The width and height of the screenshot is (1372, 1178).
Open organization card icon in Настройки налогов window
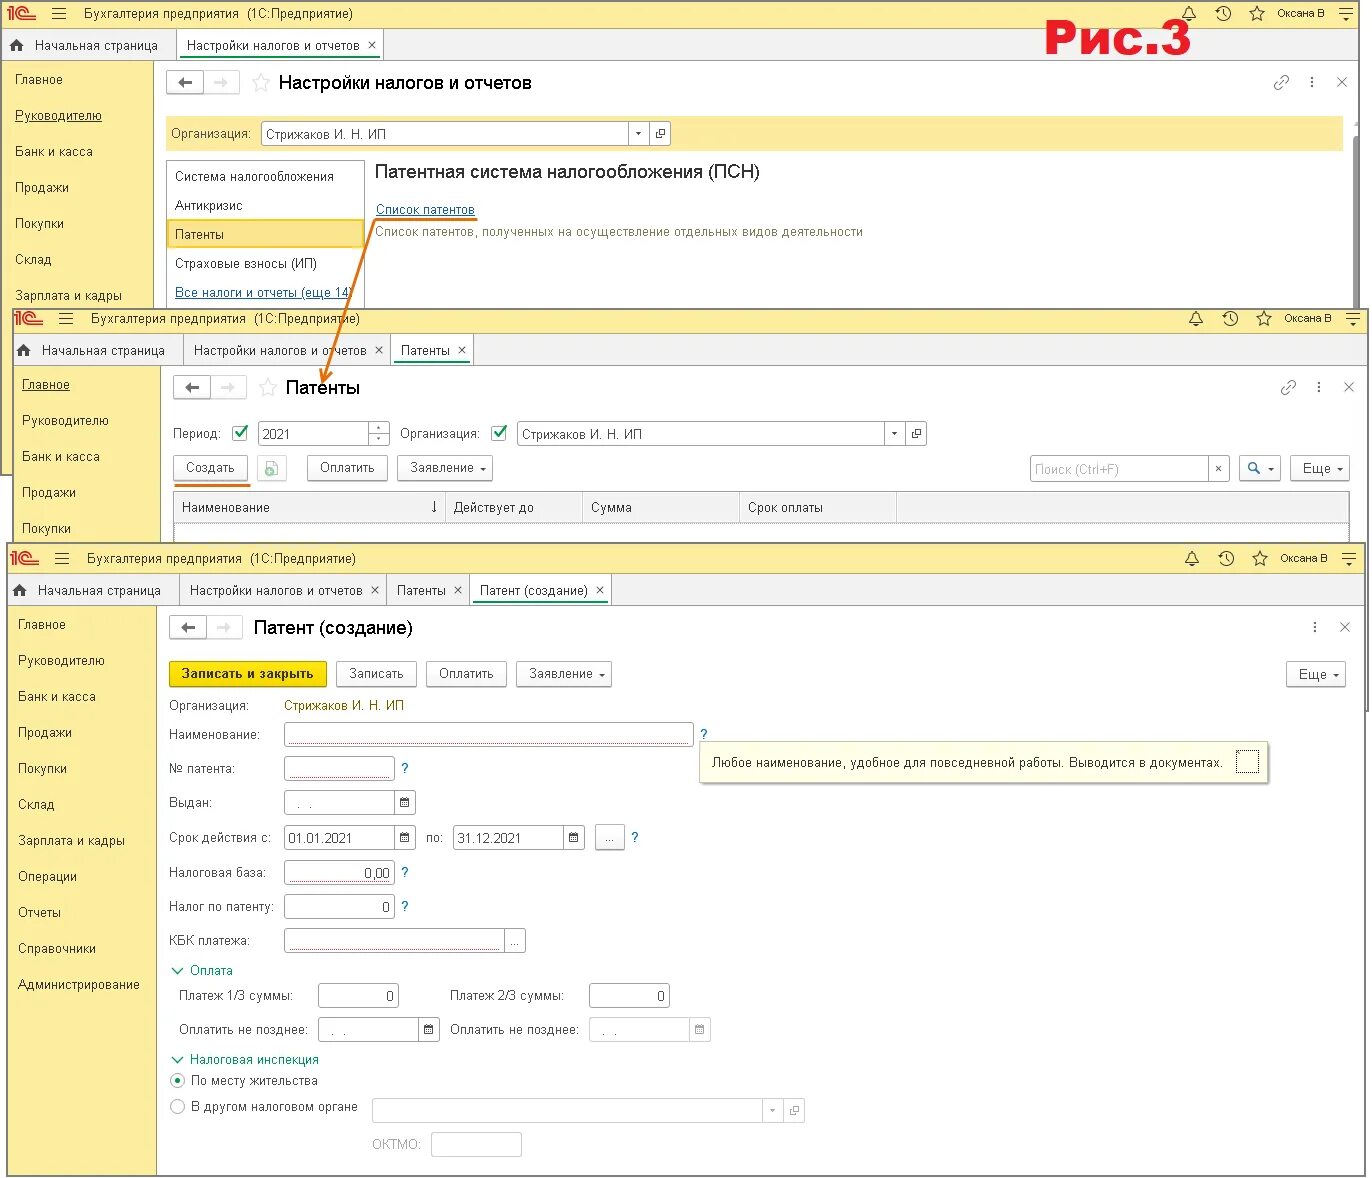(x=659, y=134)
